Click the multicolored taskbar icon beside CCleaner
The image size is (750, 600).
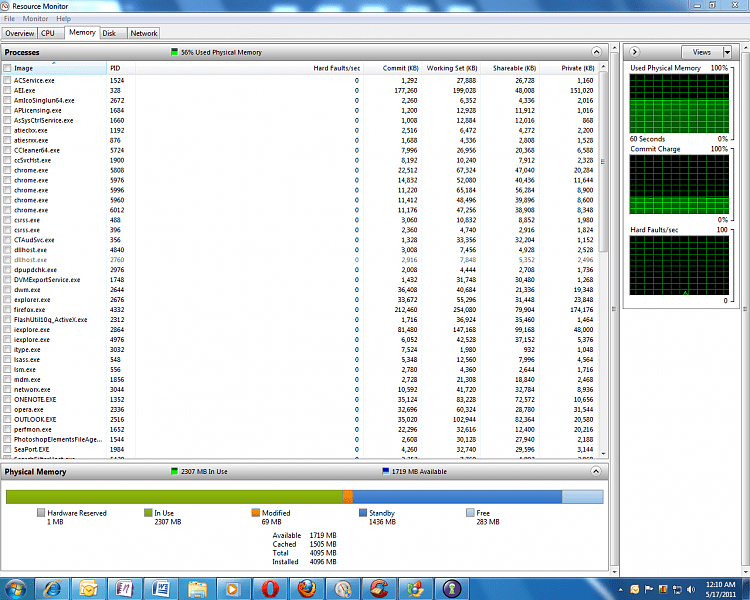(415, 589)
